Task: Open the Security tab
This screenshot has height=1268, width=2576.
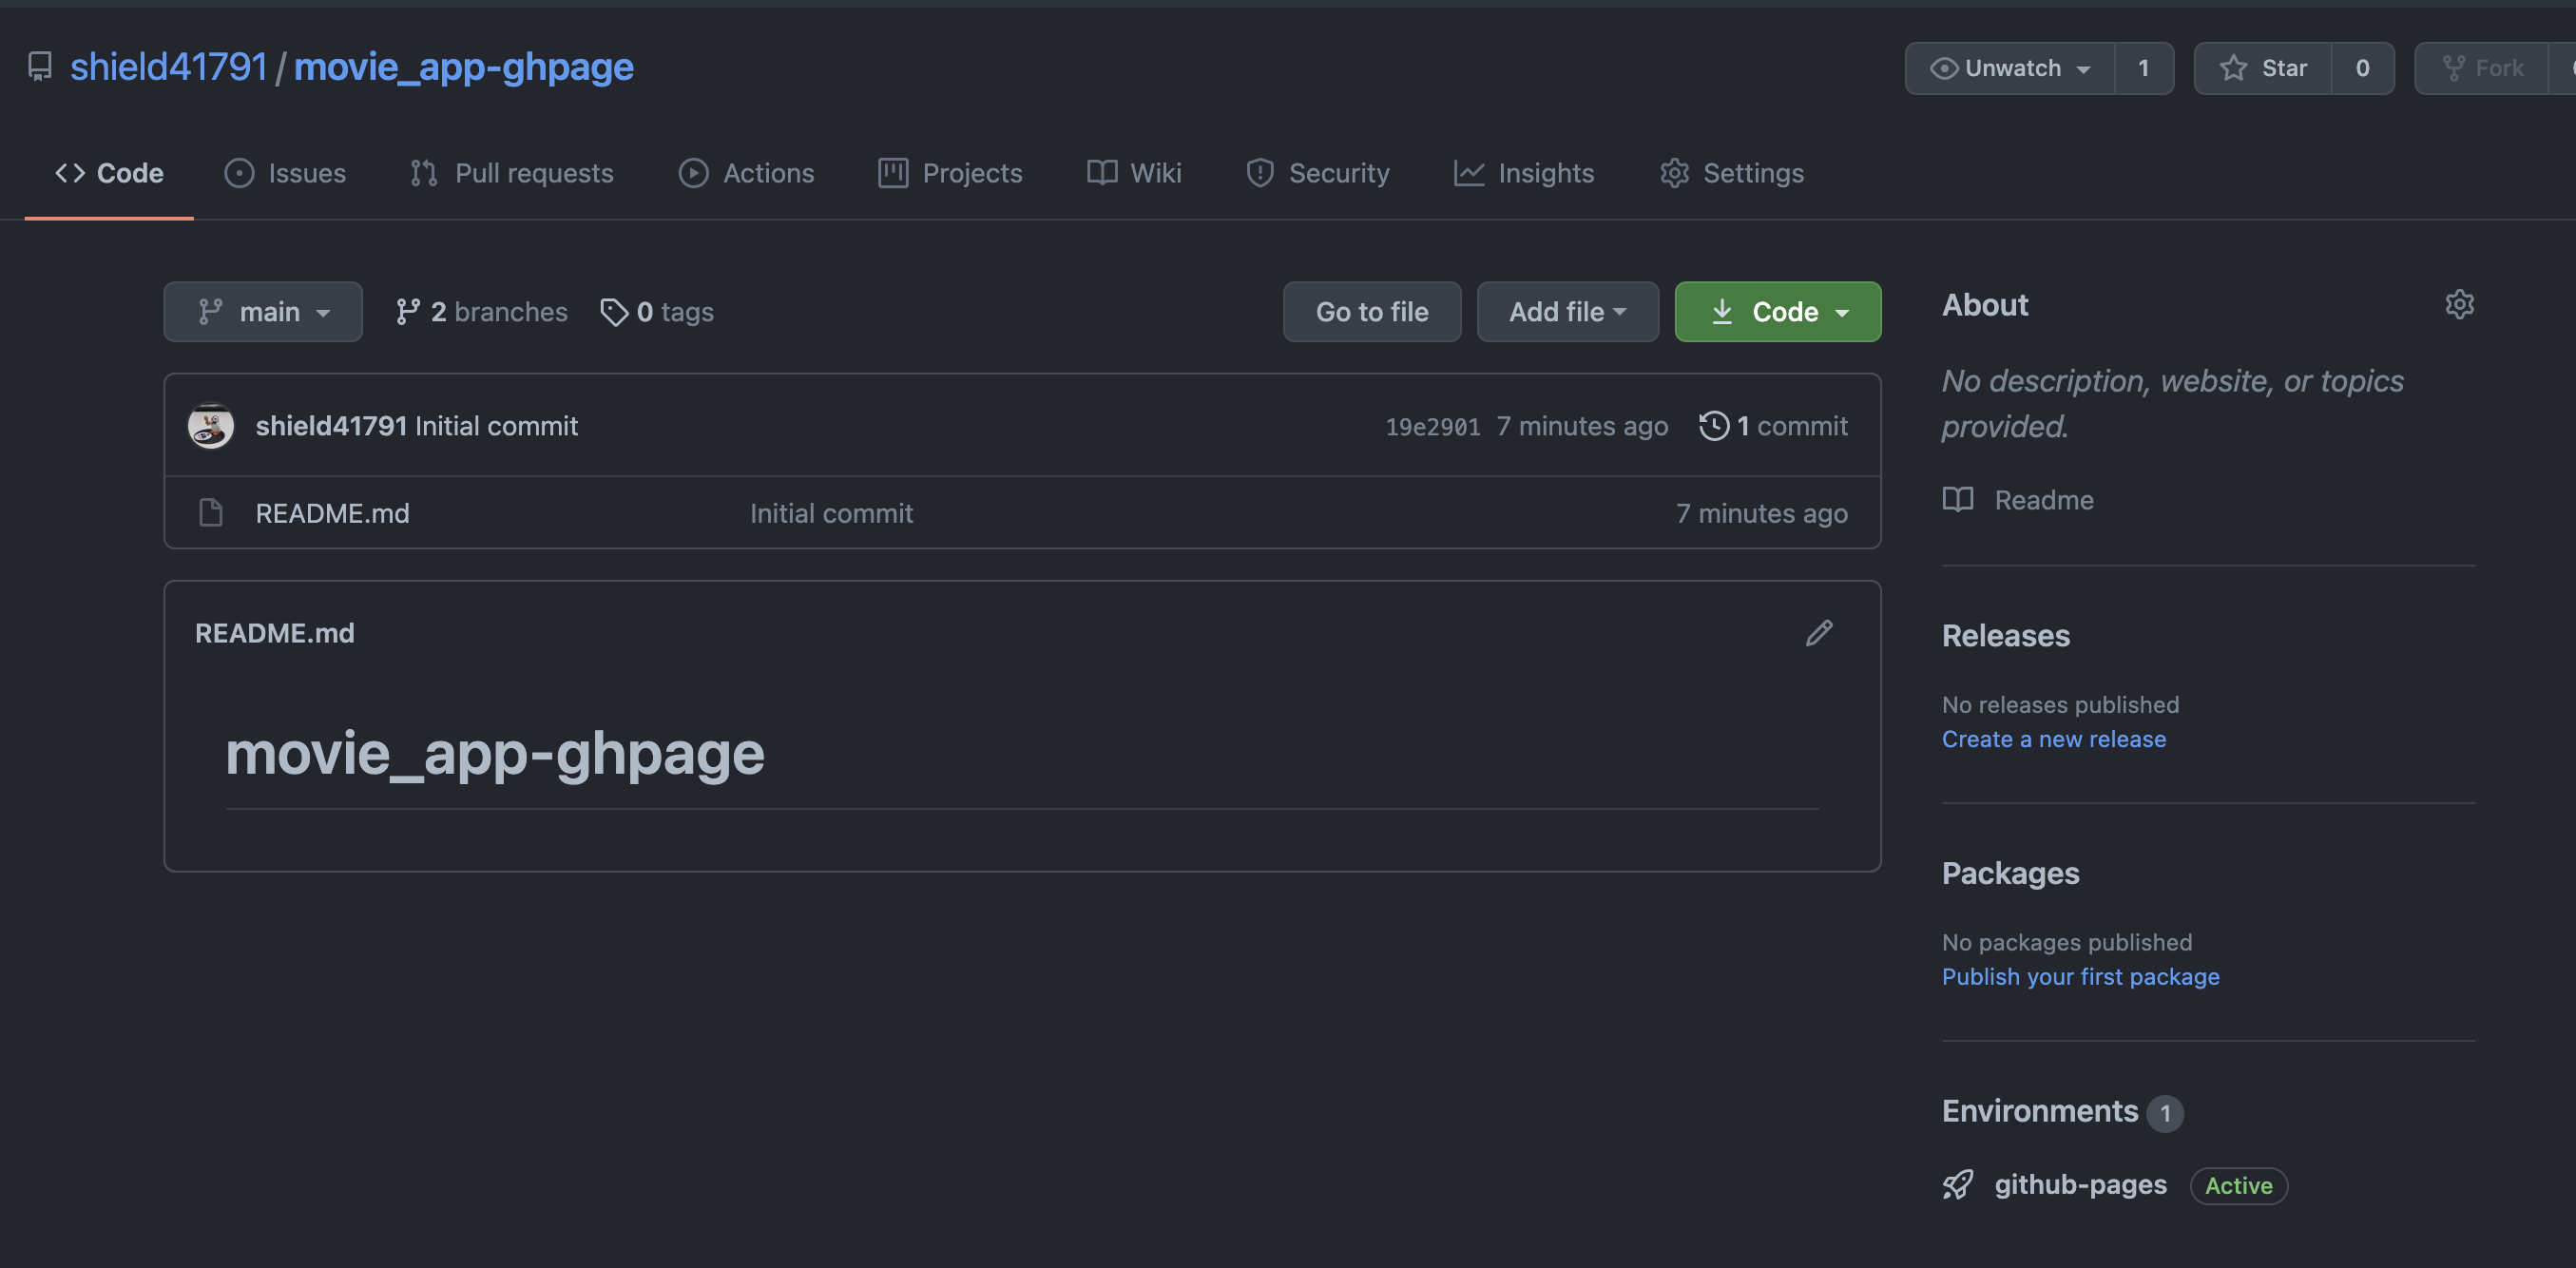Action: click(1317, 173)
